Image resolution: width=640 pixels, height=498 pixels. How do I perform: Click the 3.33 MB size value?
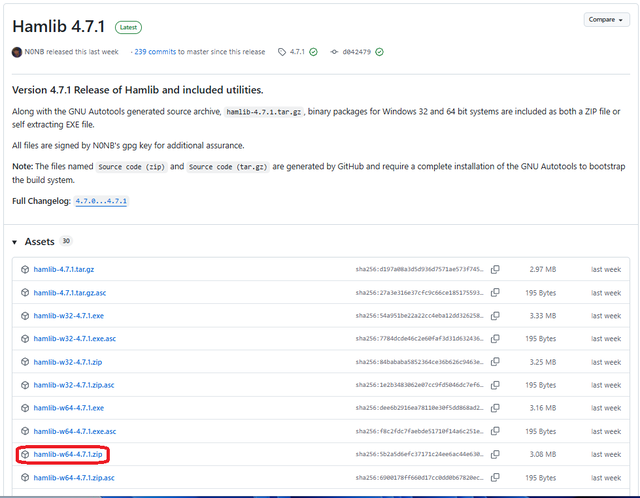[x=542, y=316]
